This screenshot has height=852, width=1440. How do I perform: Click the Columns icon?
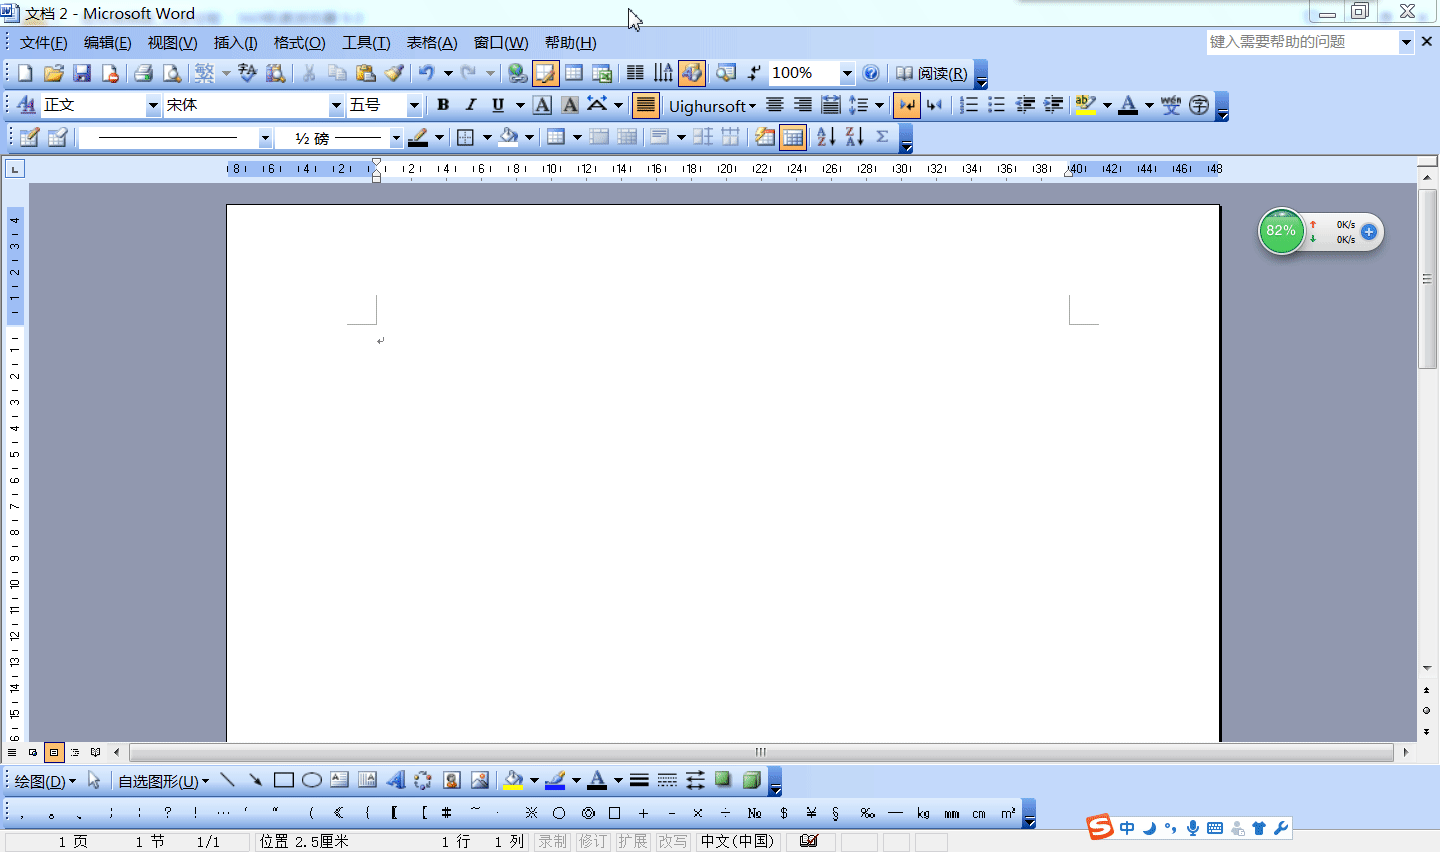tap(635, 73)
